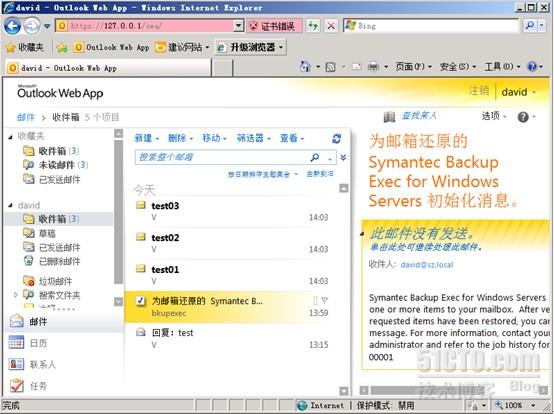Viewport: 554px width, 414px height.
Task: Click the IE Back navigation button
Action: click(12, 26)
